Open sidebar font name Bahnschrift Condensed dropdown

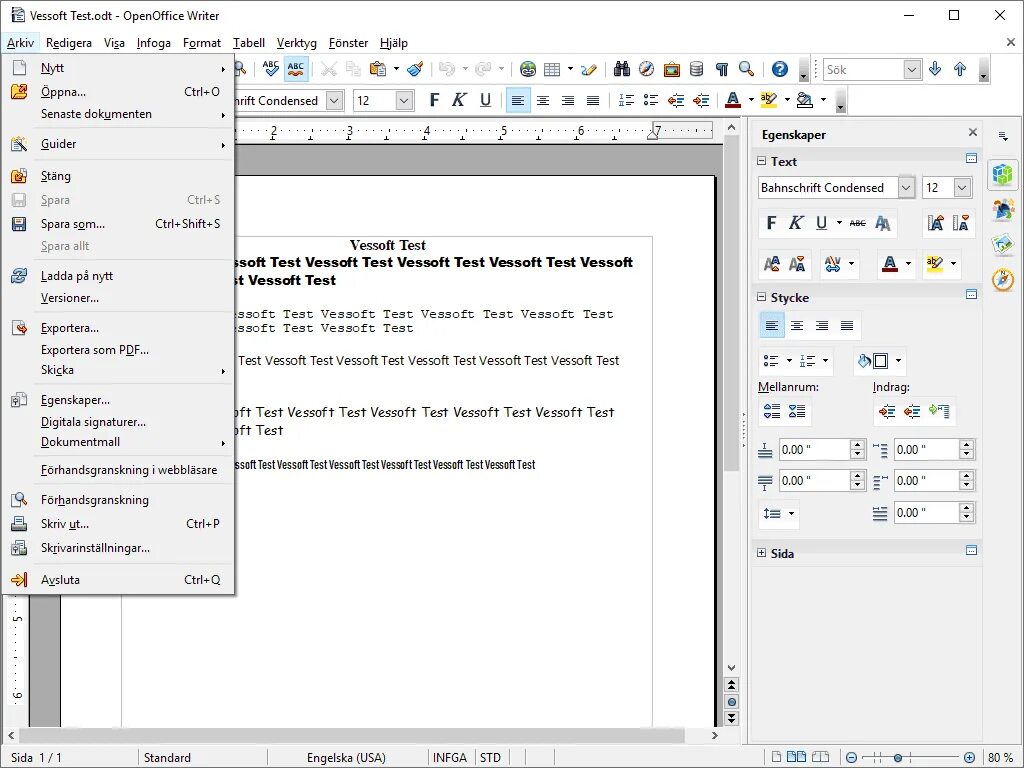(906, 187)
